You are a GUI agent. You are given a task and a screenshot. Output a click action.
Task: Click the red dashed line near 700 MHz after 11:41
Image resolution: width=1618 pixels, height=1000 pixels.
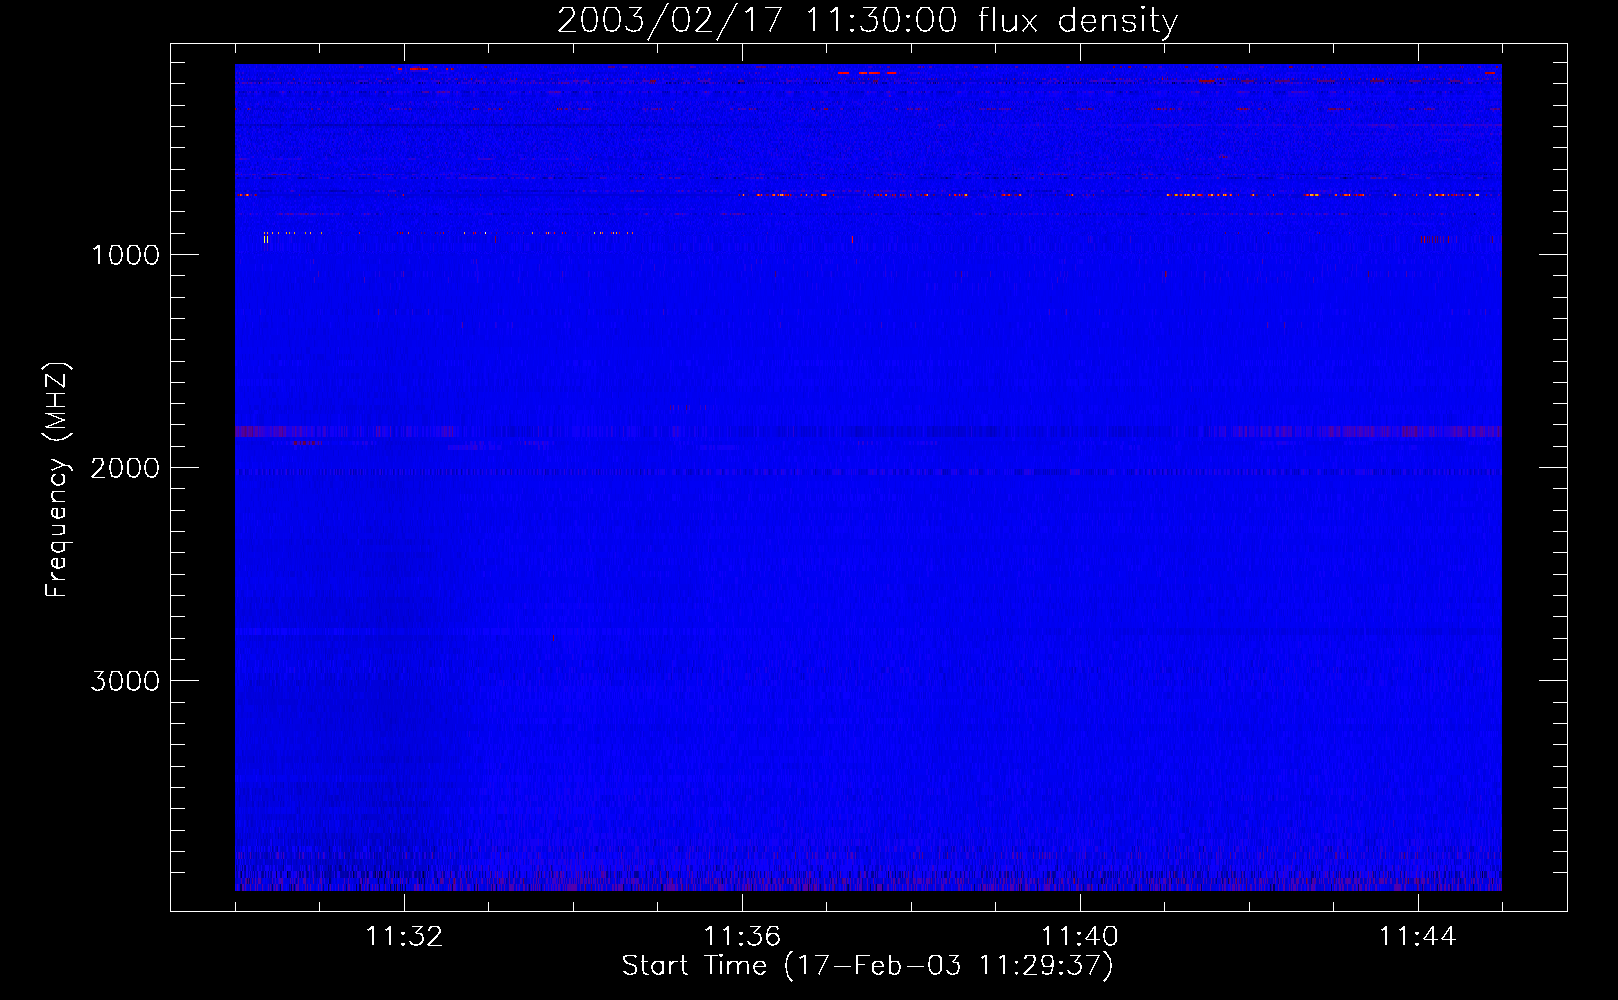[x=1200, y=195]
